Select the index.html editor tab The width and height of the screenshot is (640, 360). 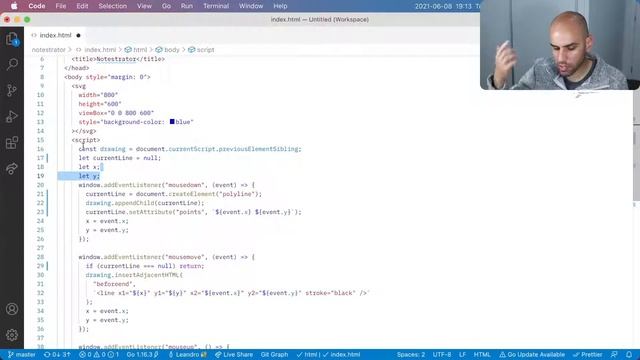pyautogui.click(x=56, y=35)
